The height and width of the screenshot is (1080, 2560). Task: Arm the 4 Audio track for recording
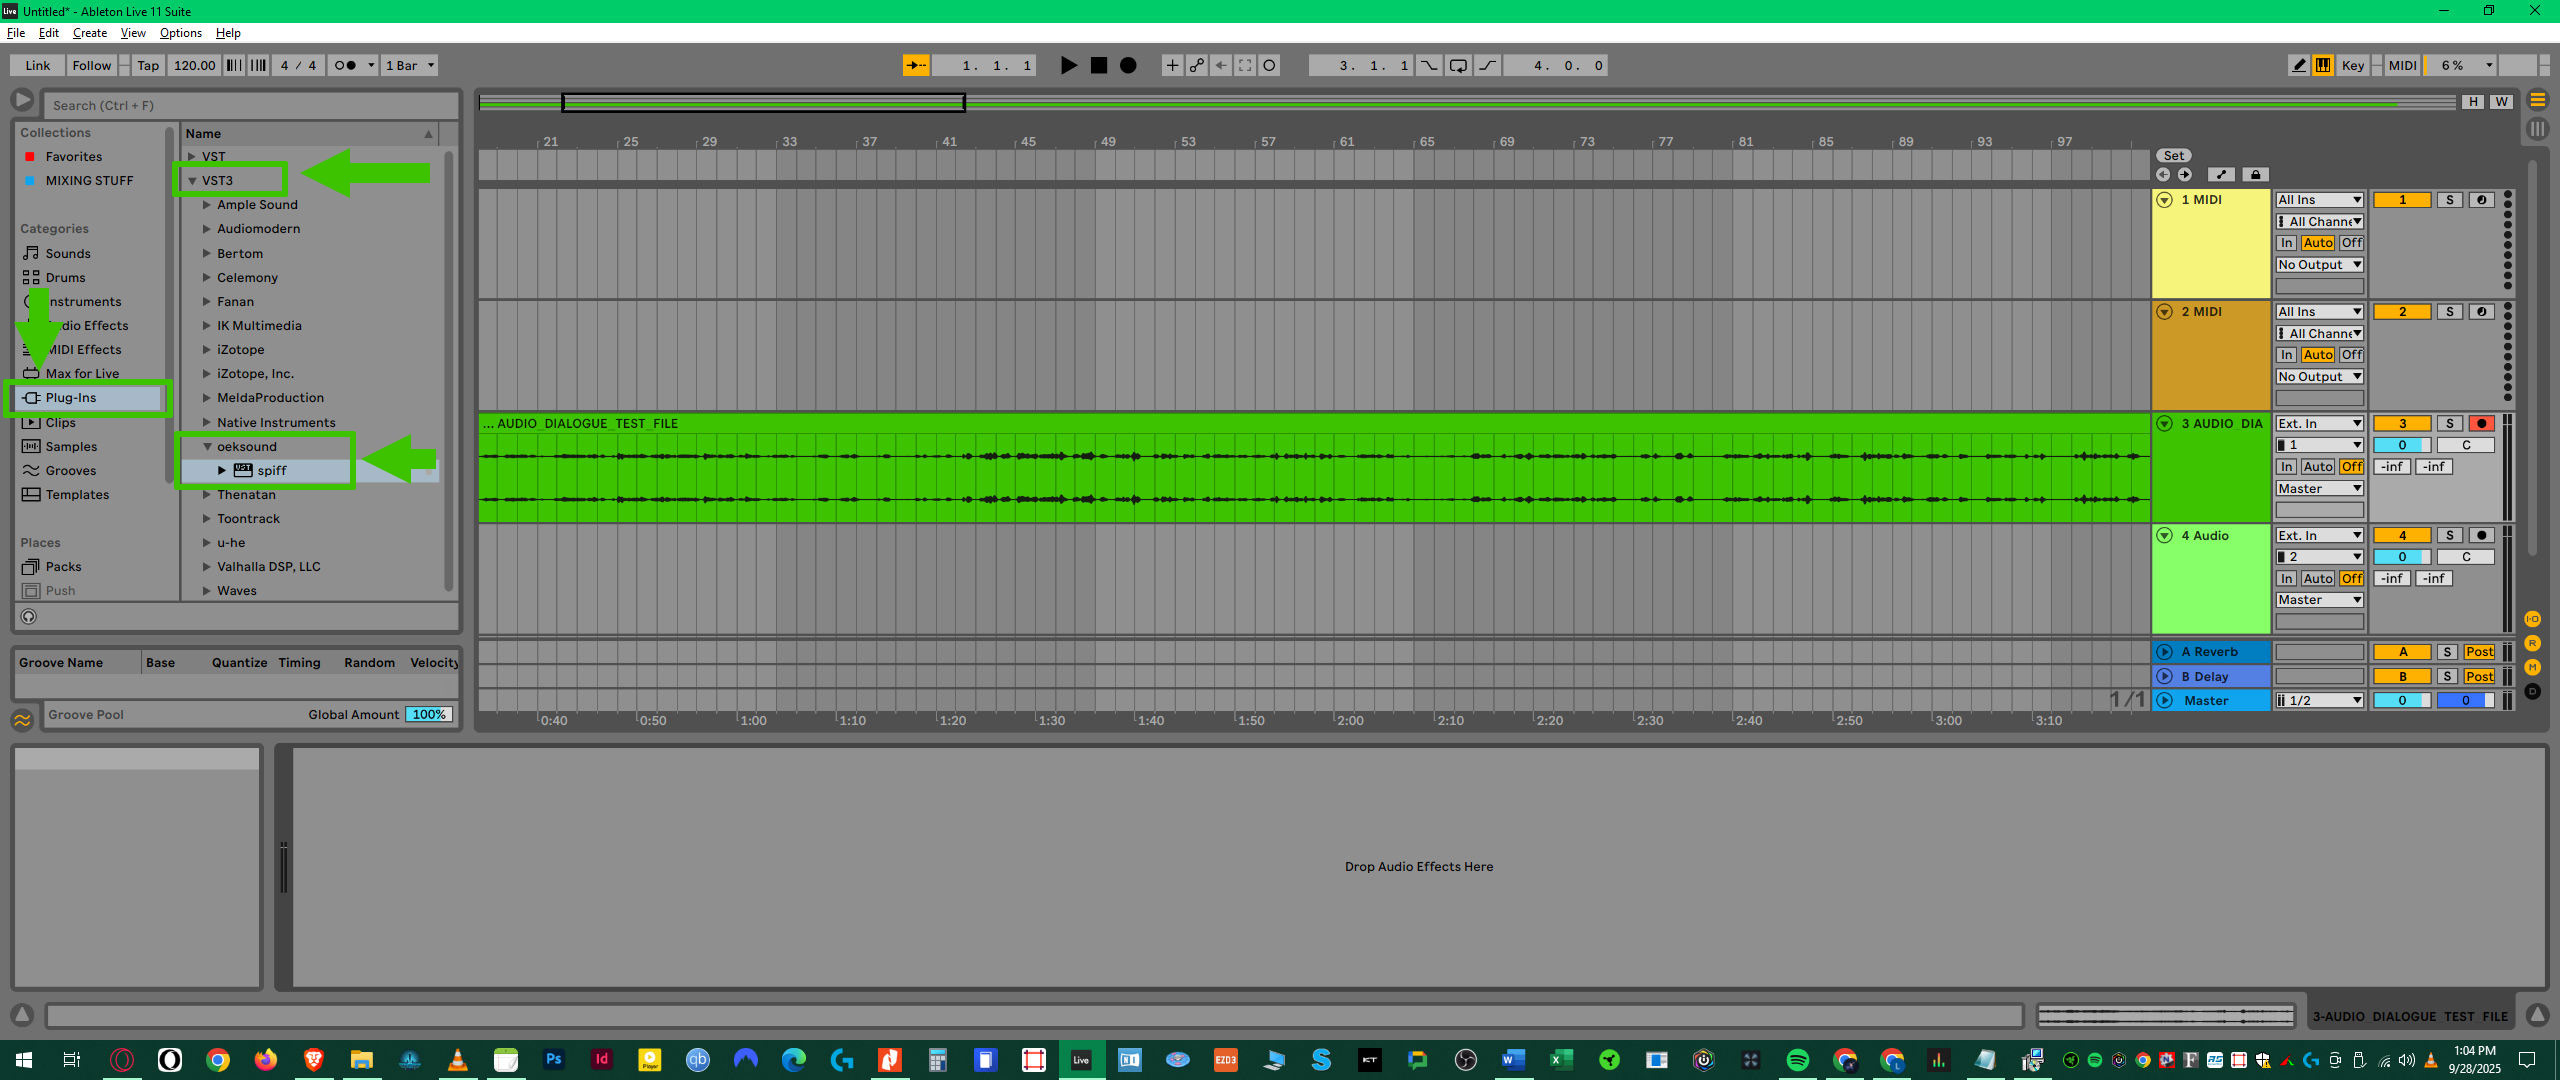tap(2481, 536)
